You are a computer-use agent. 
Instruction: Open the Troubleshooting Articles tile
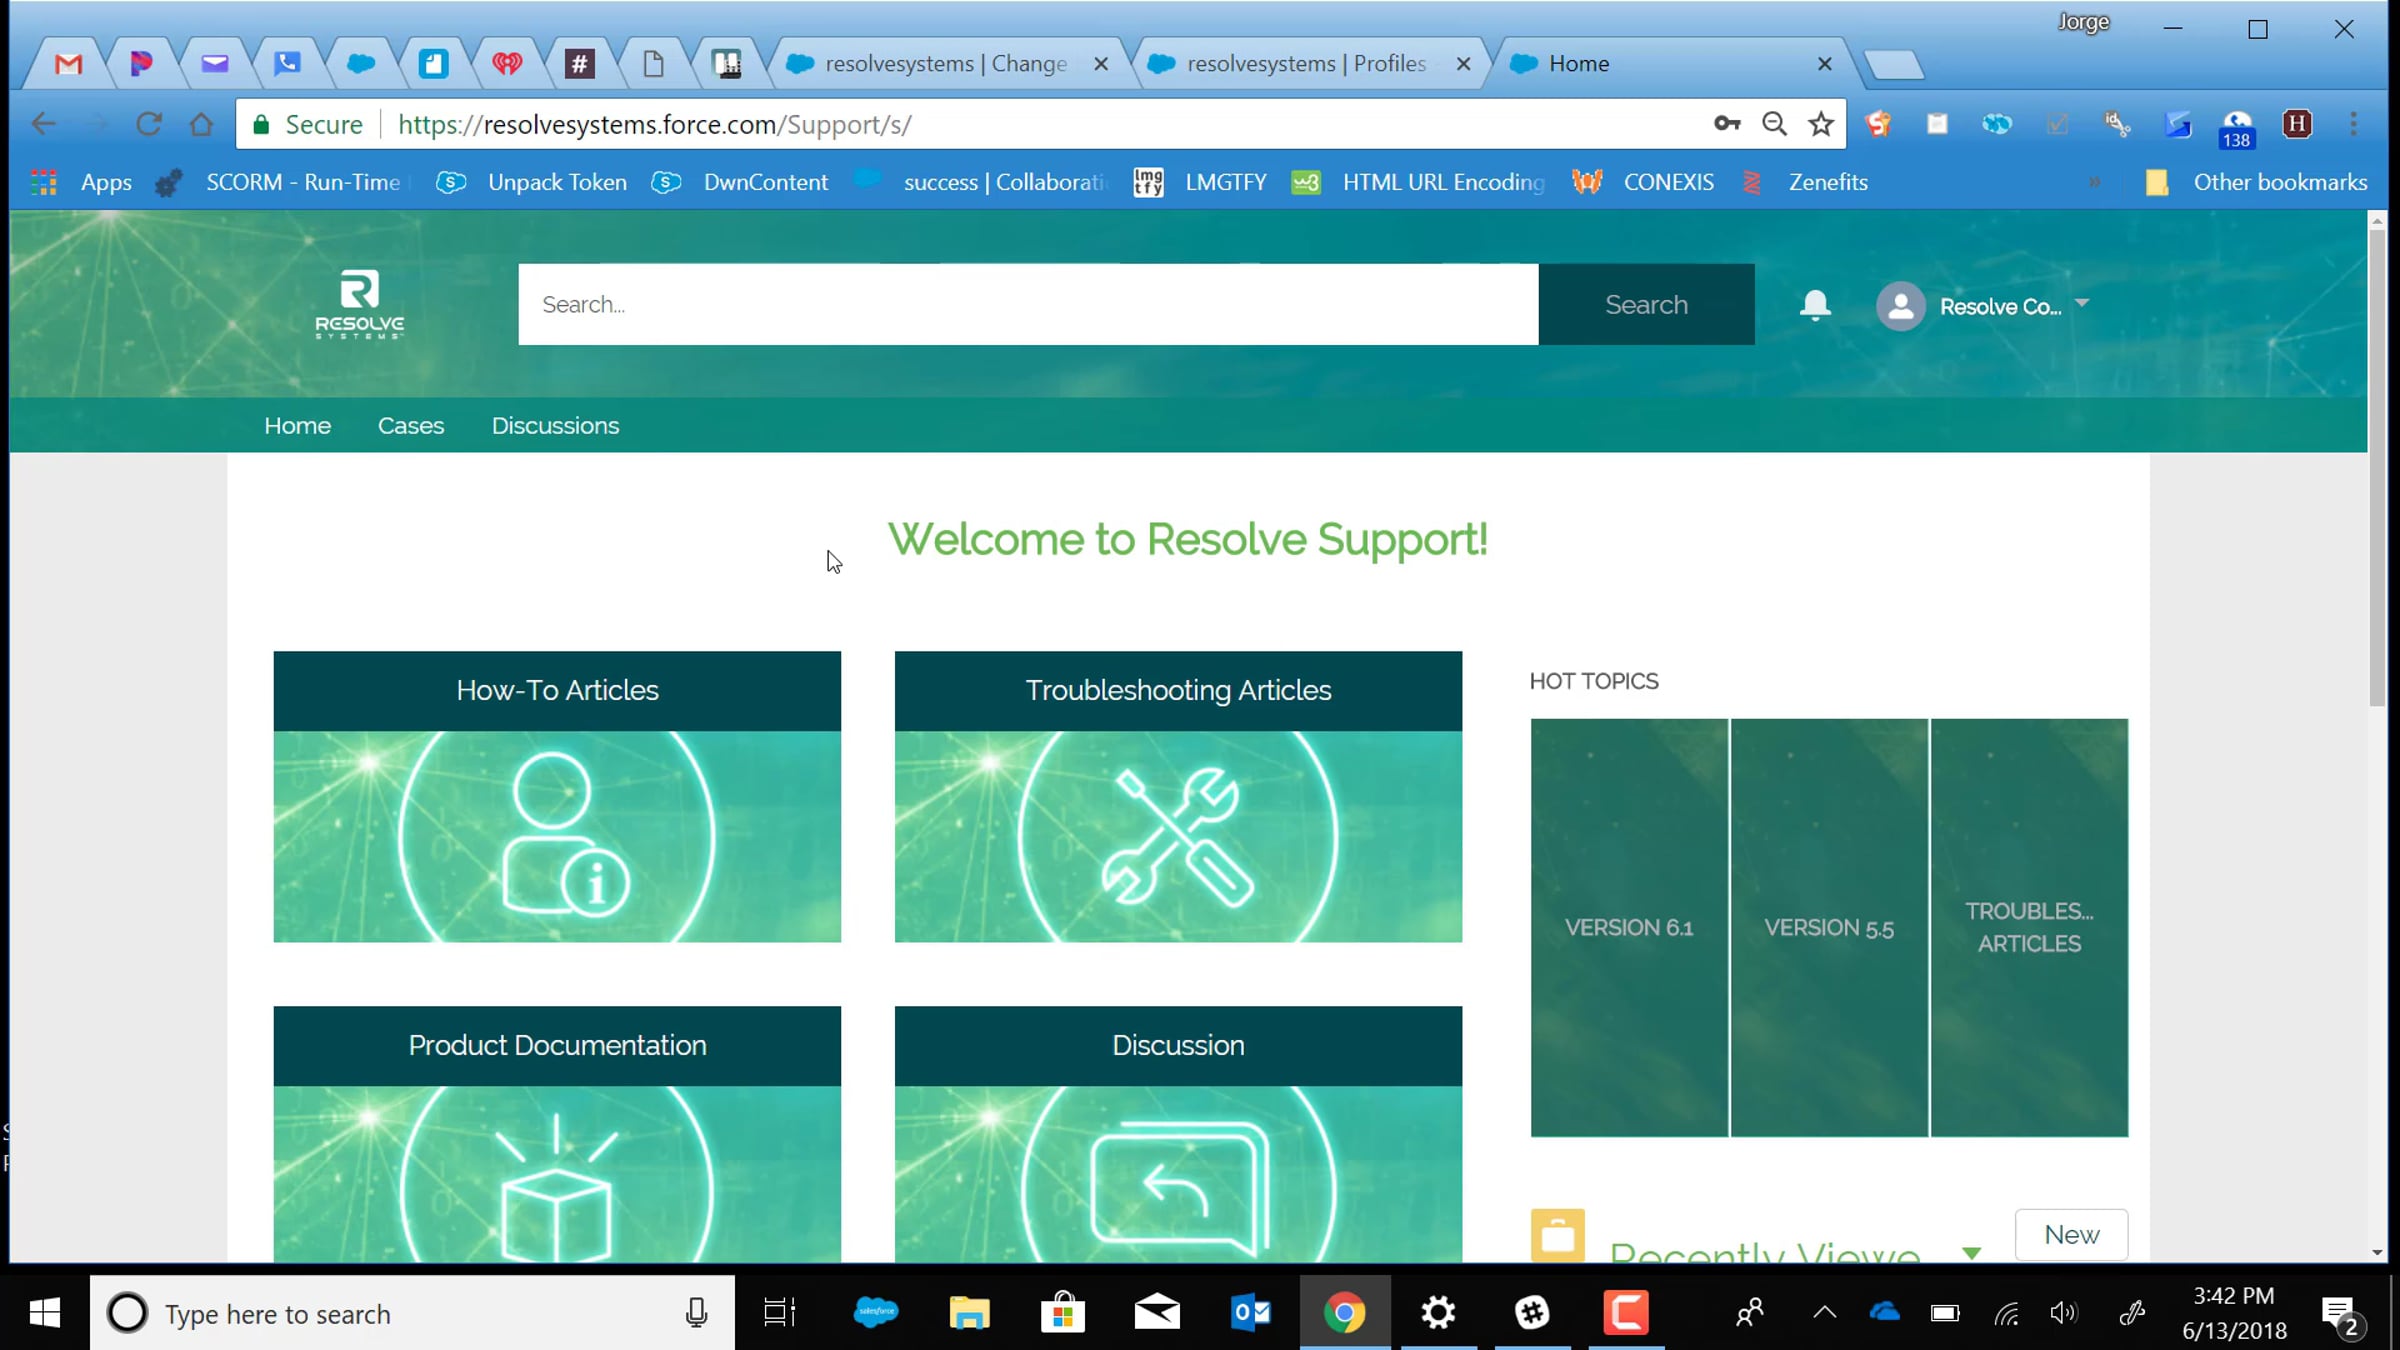1177,797
